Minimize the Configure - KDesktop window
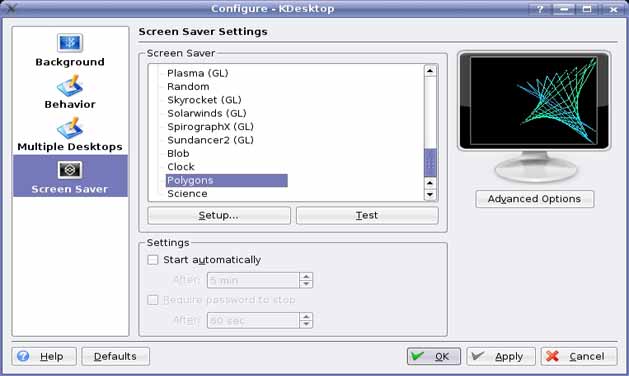 click(564, 9)
